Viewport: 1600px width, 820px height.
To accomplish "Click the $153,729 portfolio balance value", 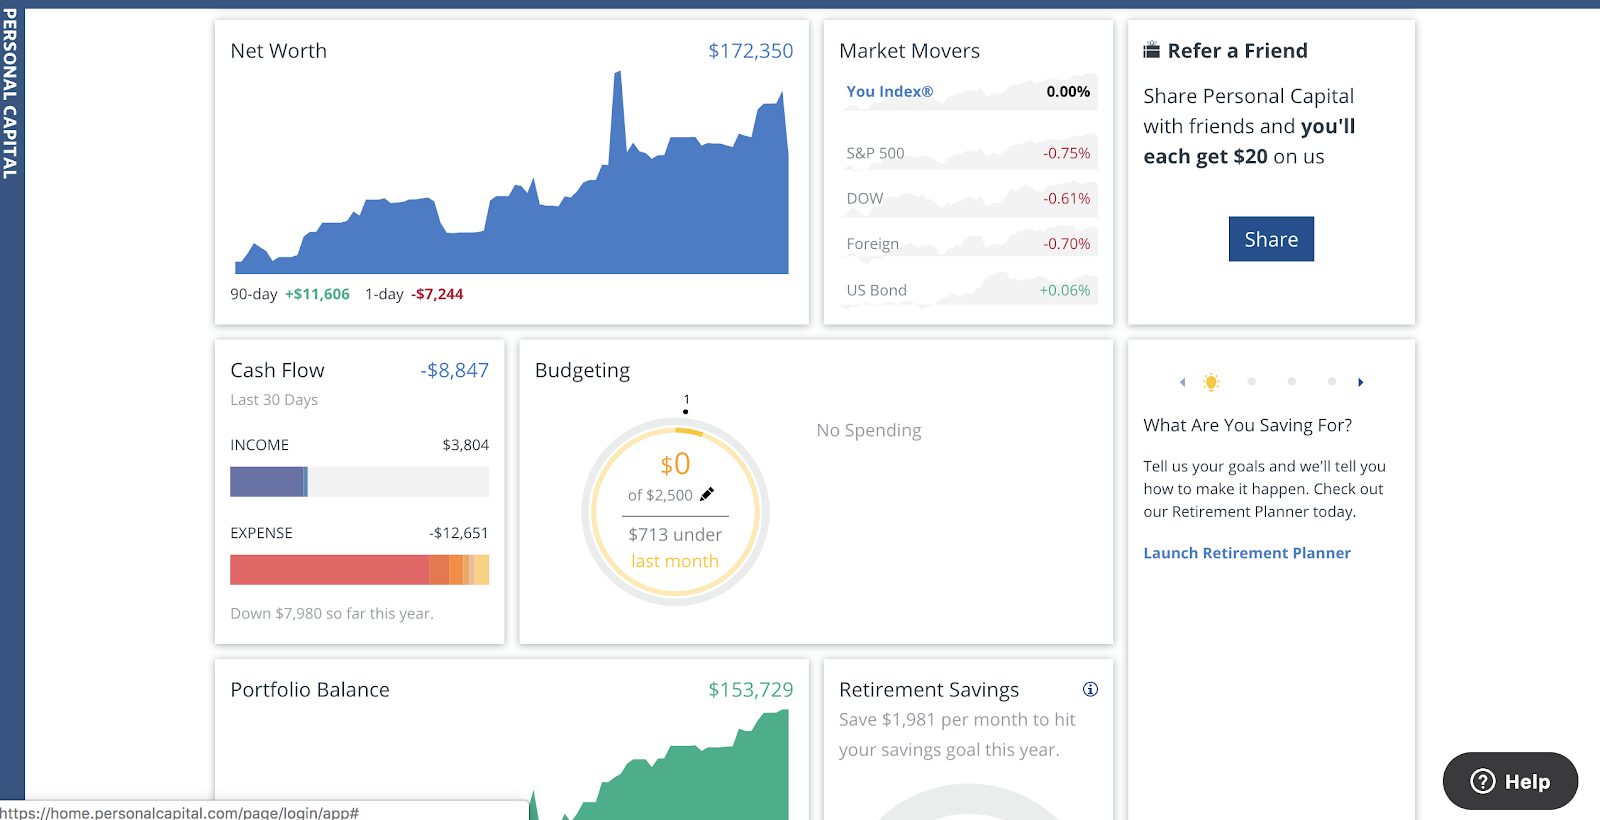I will click(x=750, y=689).
